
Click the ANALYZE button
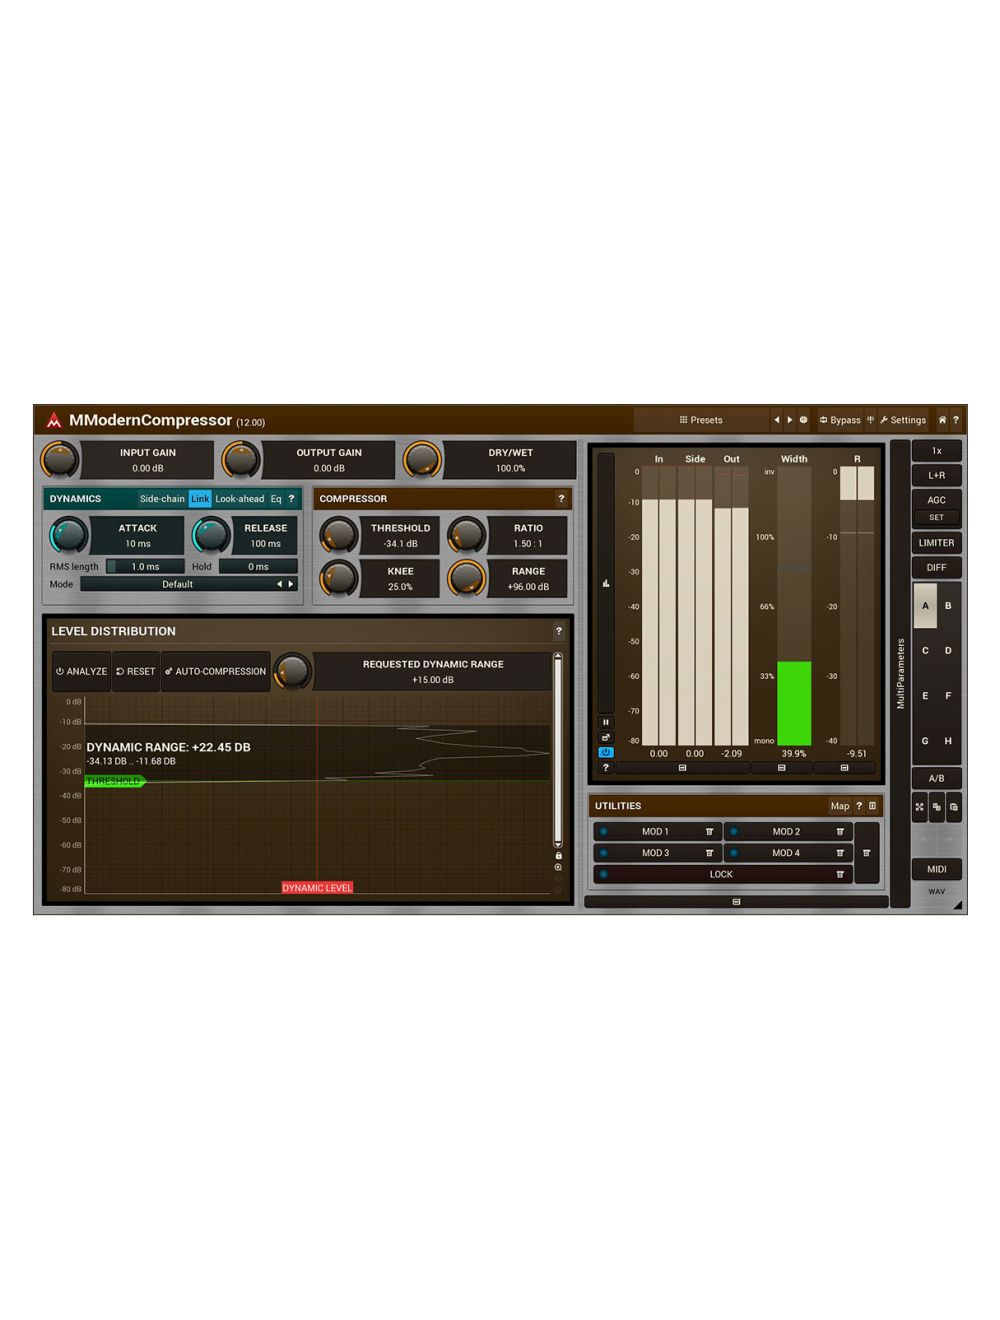(x=80, y=671)
